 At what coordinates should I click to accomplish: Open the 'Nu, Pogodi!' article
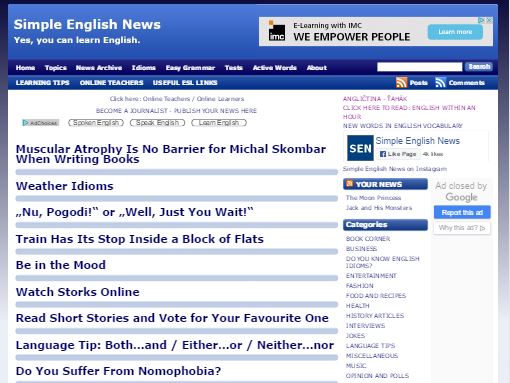point(135,212)
